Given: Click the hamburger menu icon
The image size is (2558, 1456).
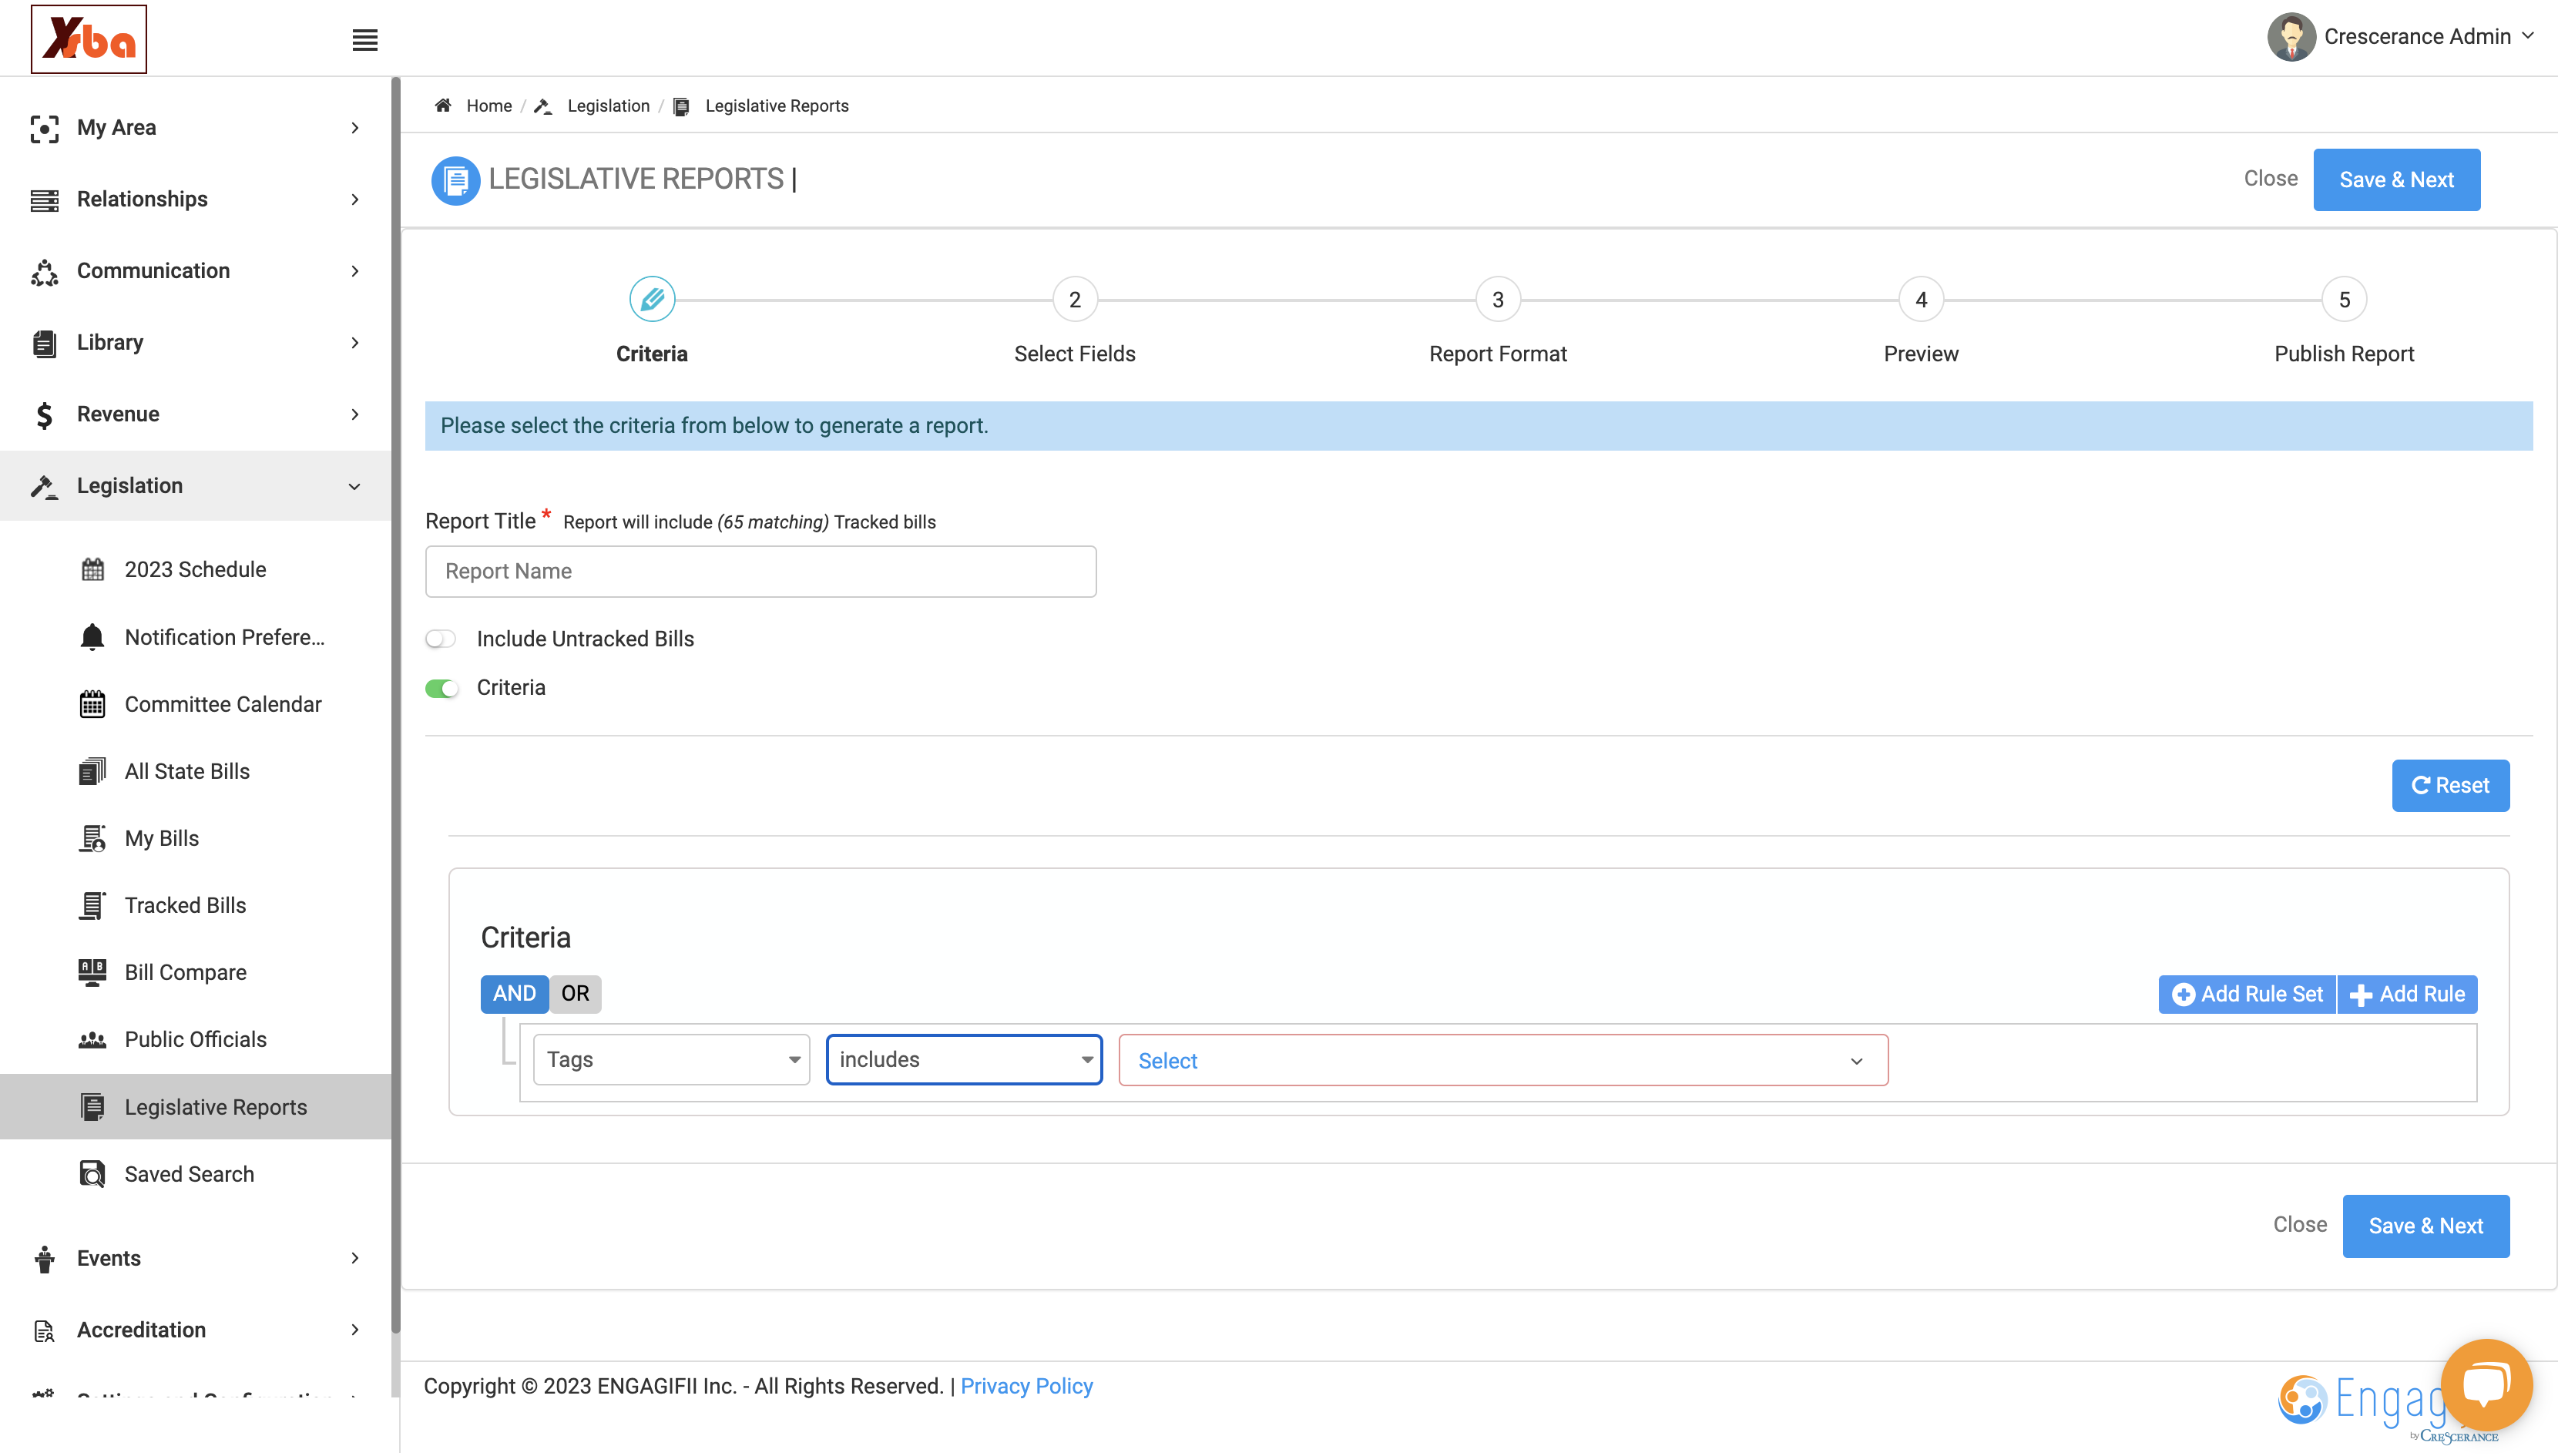Looking at the screenshot, I should 365,40.
